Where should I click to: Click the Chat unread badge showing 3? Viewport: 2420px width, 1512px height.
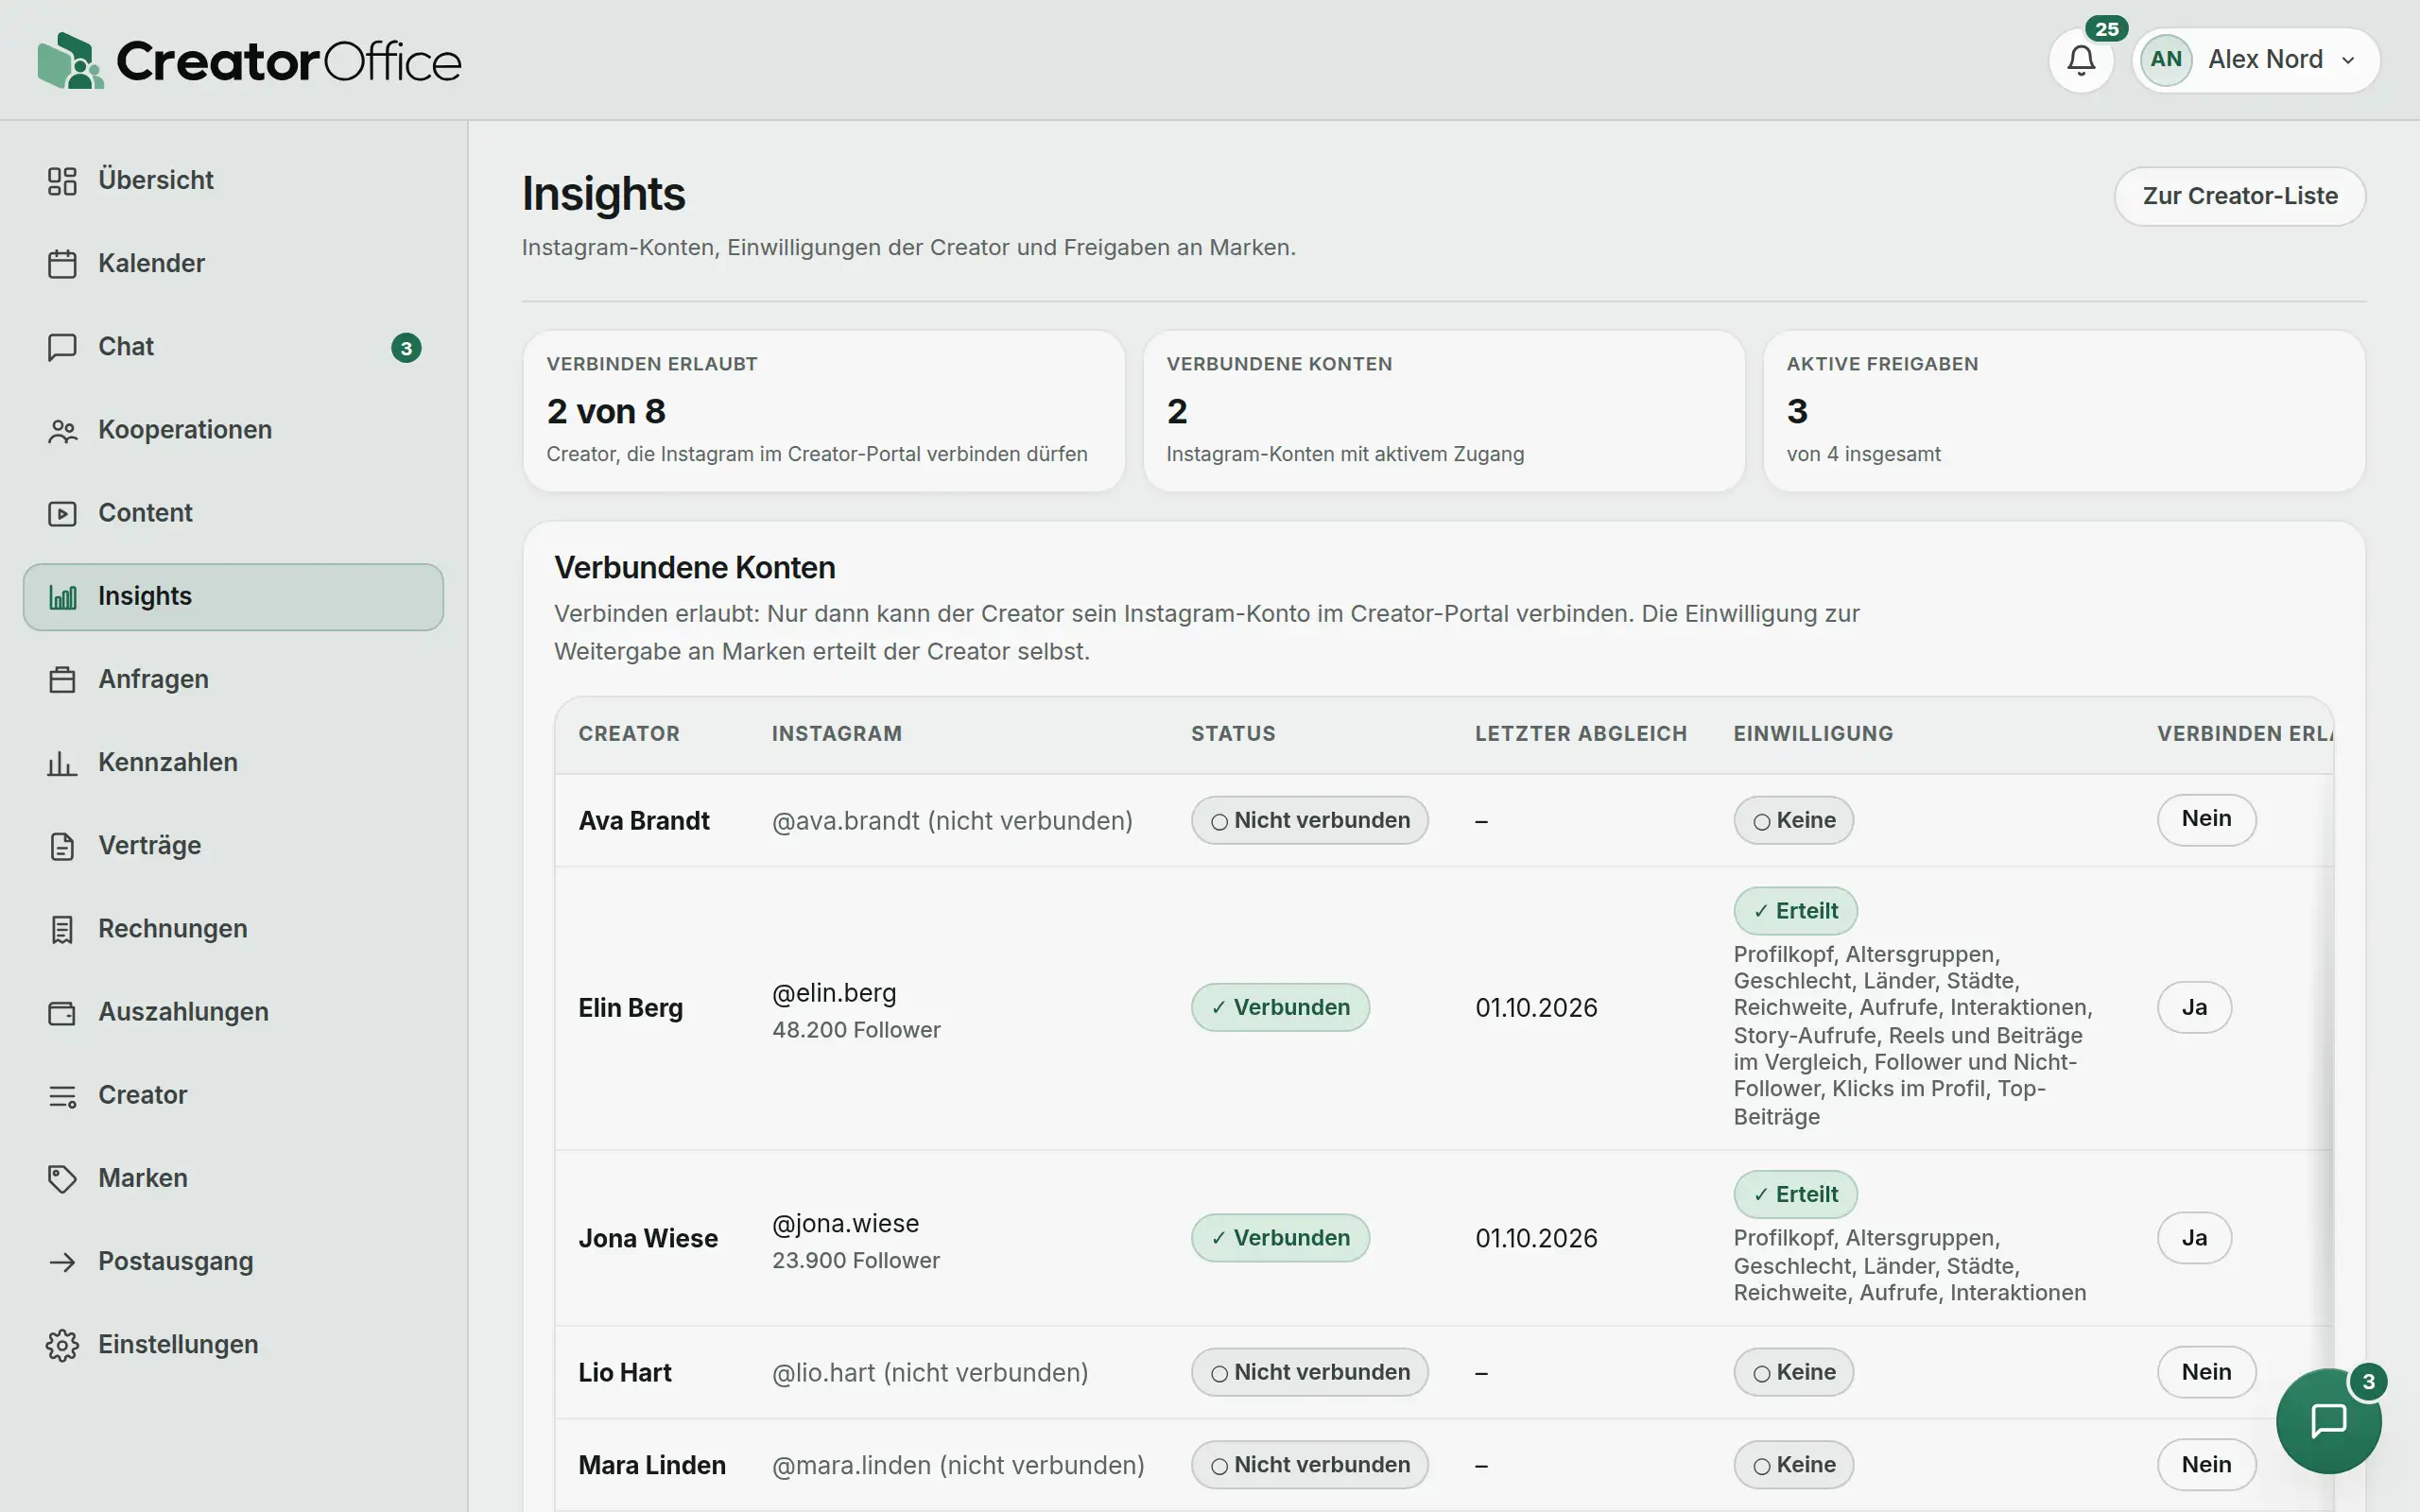coord(406,348)
